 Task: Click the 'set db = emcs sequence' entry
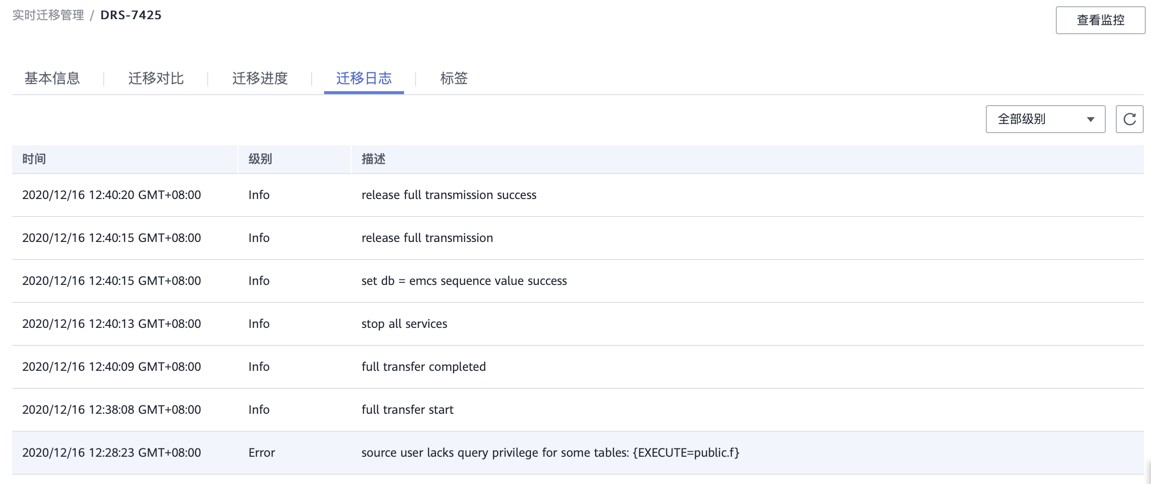click(464, 281)
